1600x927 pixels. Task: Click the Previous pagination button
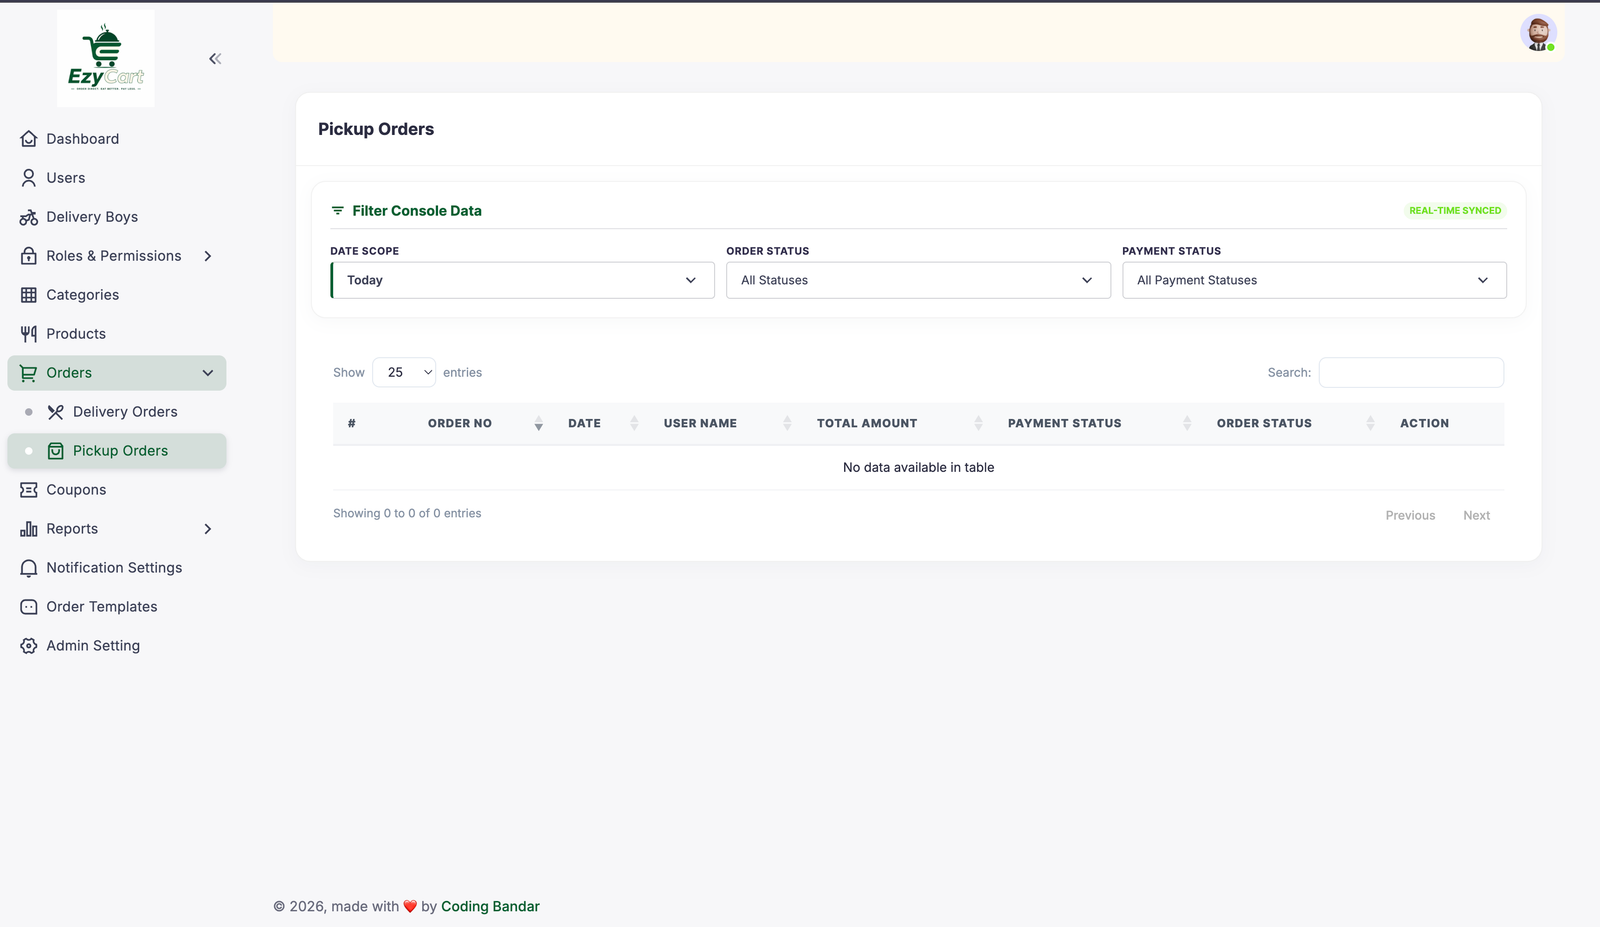pyautogui.click(x=1410, y=515)
